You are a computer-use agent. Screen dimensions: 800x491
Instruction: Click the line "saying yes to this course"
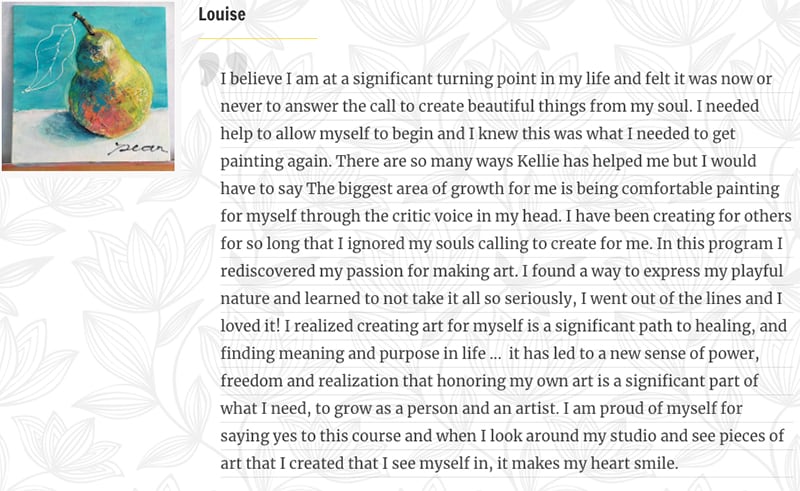pyautogui.click(x=503, y=436)
